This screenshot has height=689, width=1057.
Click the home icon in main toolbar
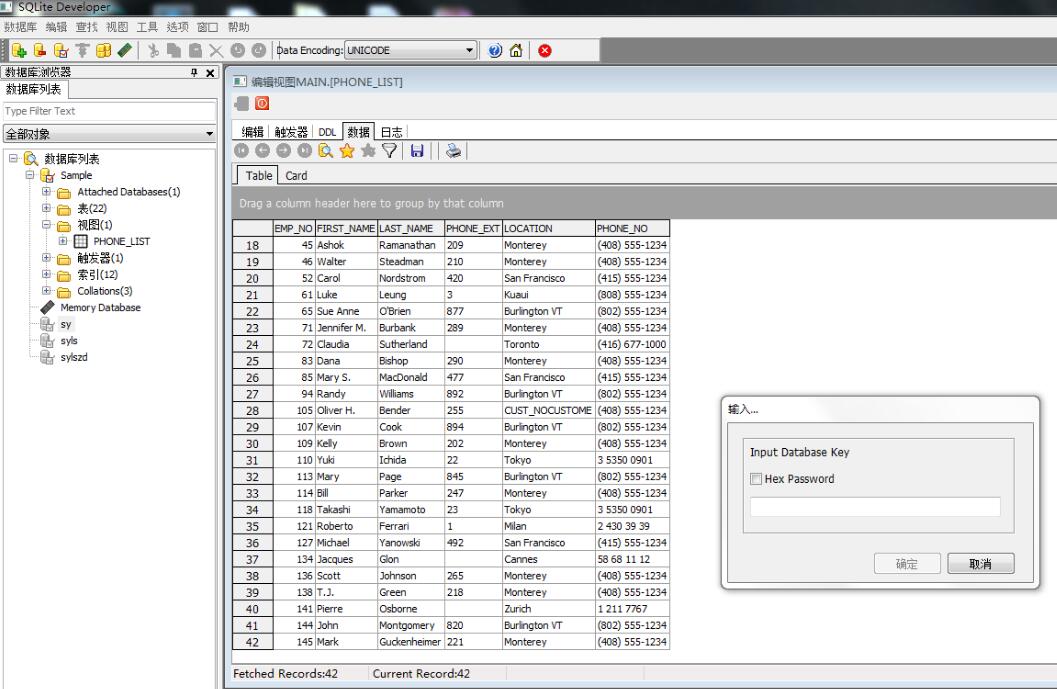[518, 50]
